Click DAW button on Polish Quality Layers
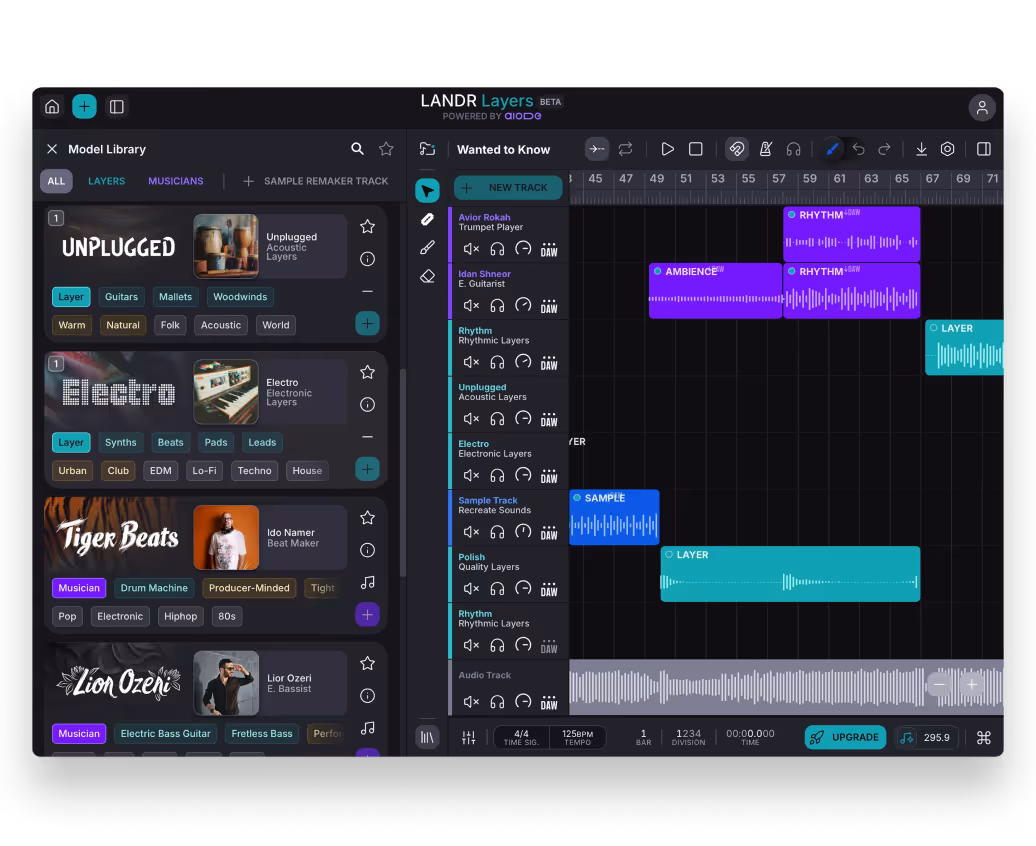1036x846 pixels. click(x=549, y=589)
